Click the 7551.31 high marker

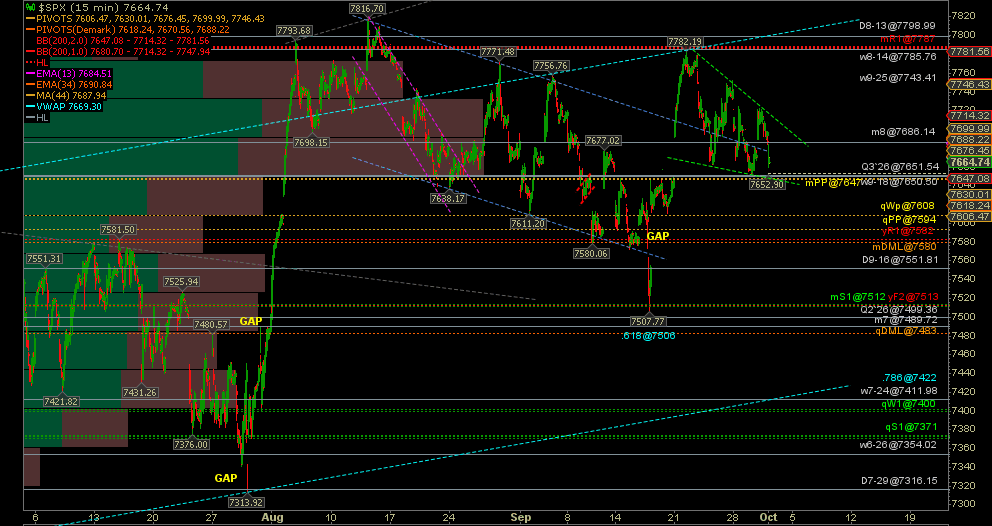coord(44,258)
